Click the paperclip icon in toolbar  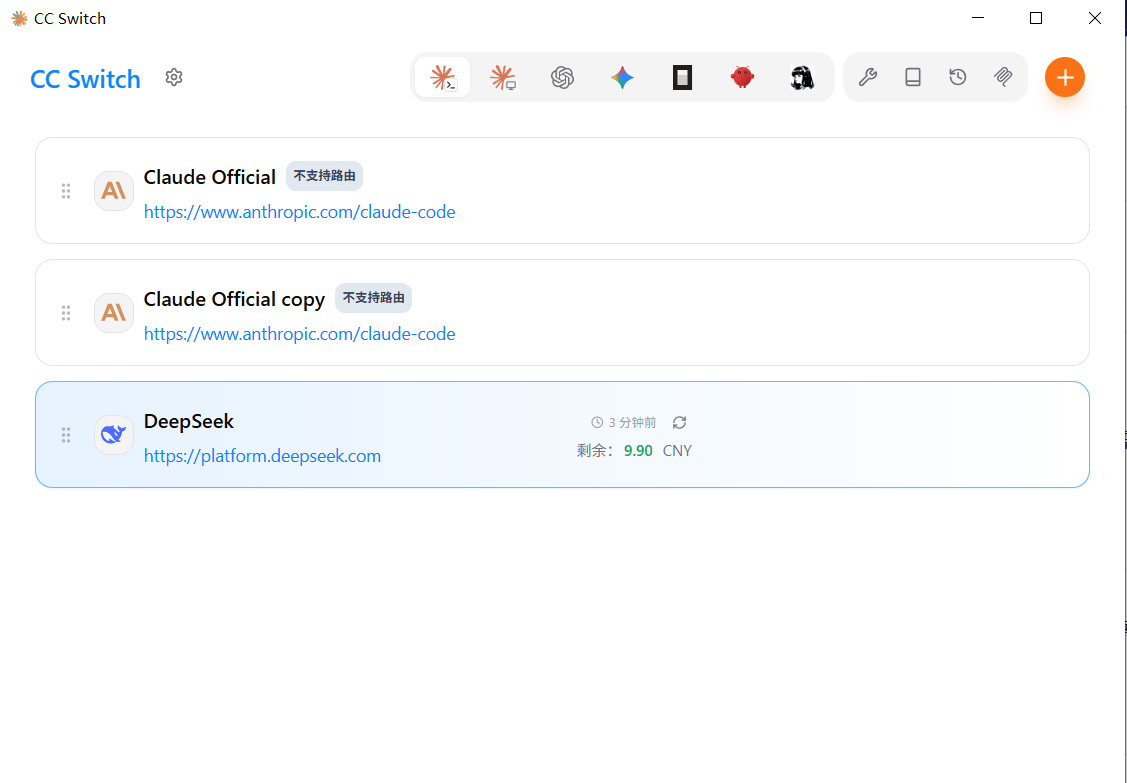[x=1003, y=77]
